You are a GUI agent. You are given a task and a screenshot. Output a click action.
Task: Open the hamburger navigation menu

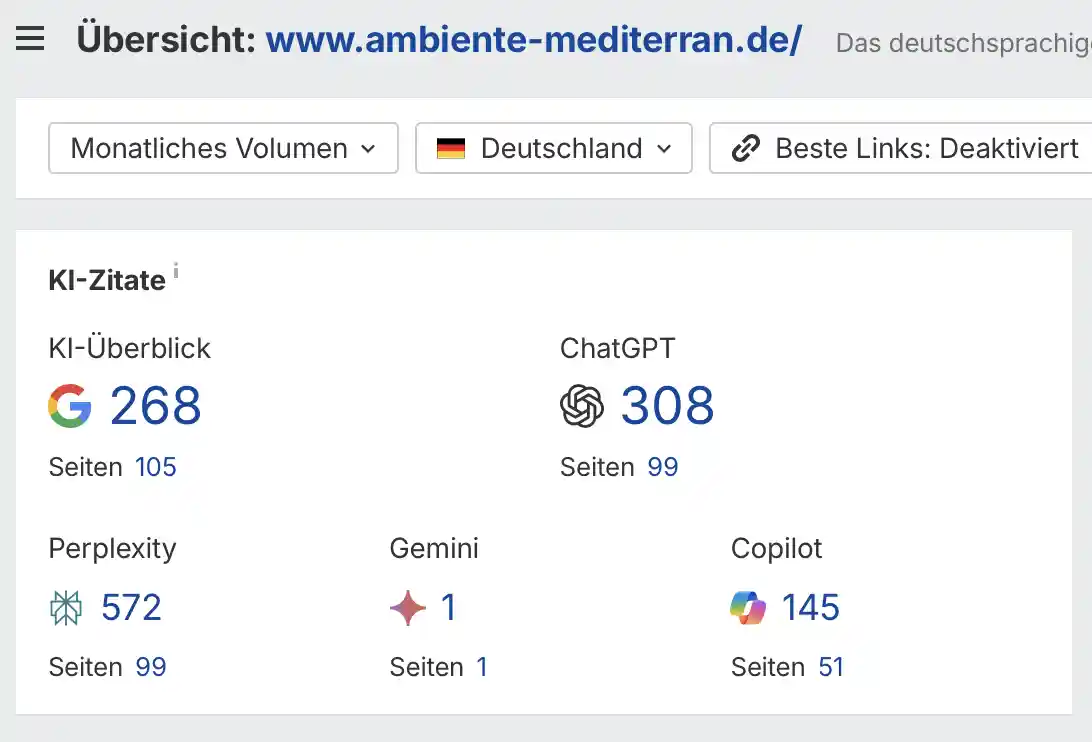29,39
